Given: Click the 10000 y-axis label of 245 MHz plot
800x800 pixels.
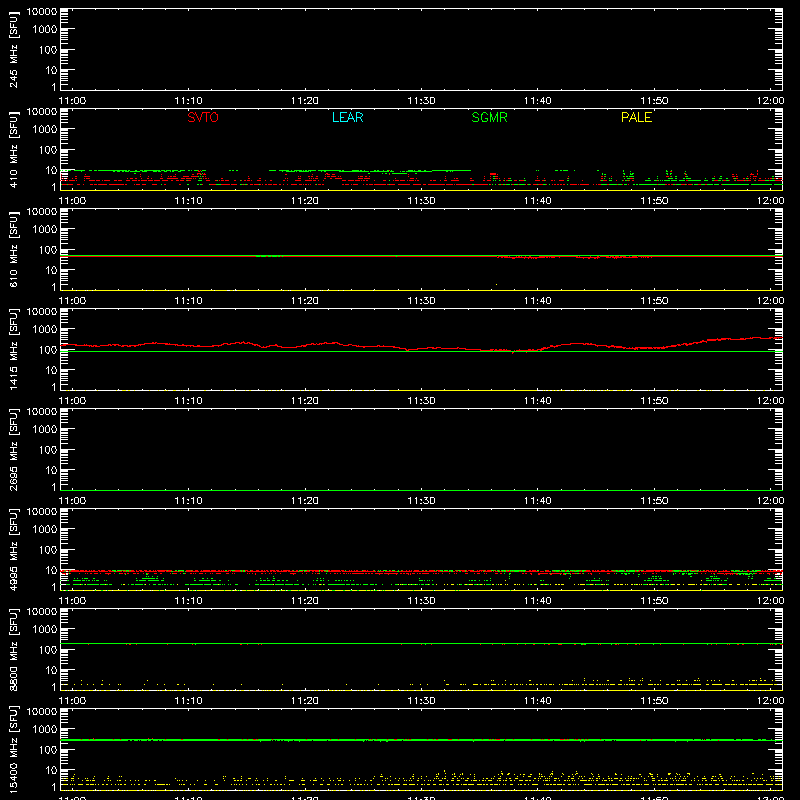Looking at the screenshot, I should coord(42,12).
